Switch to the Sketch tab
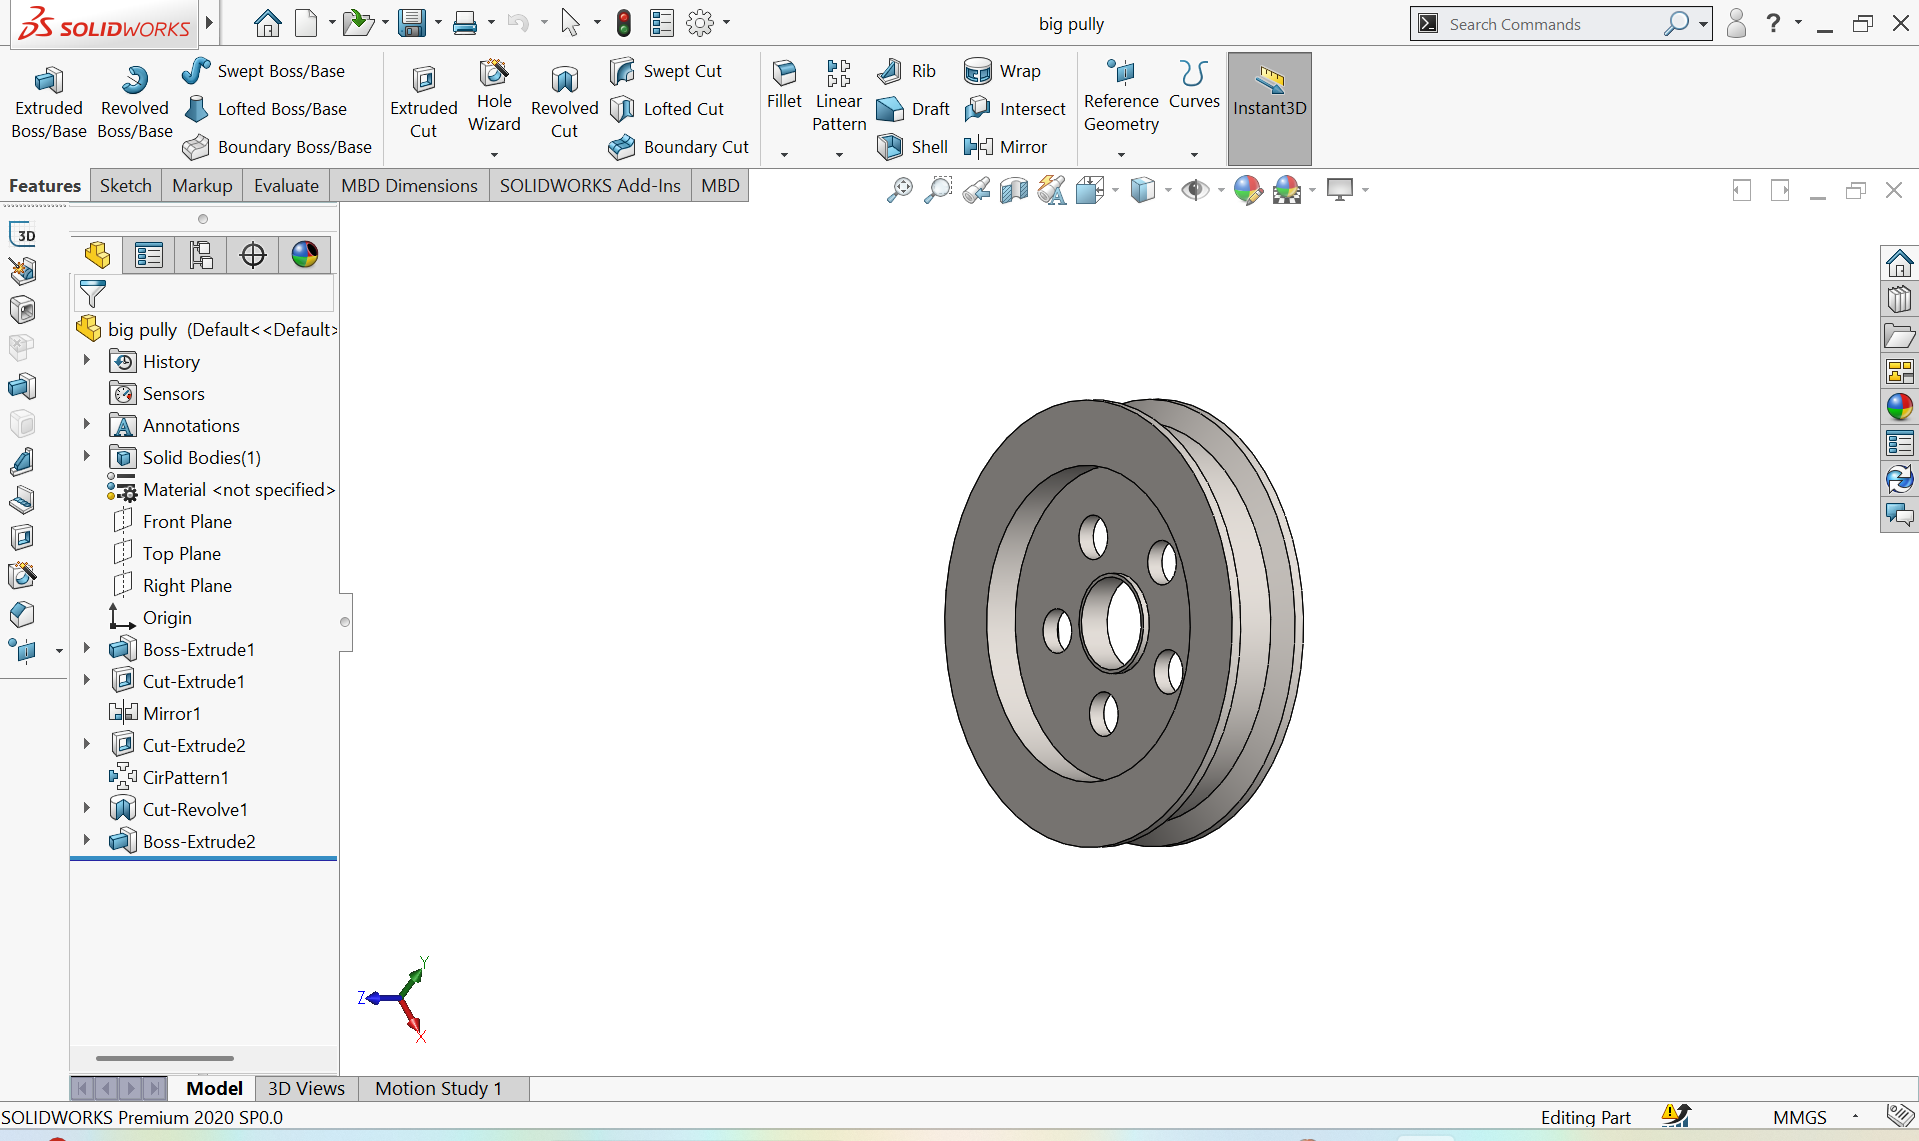The width and height of the screenshot is (1919, 1141). (125, 186)
